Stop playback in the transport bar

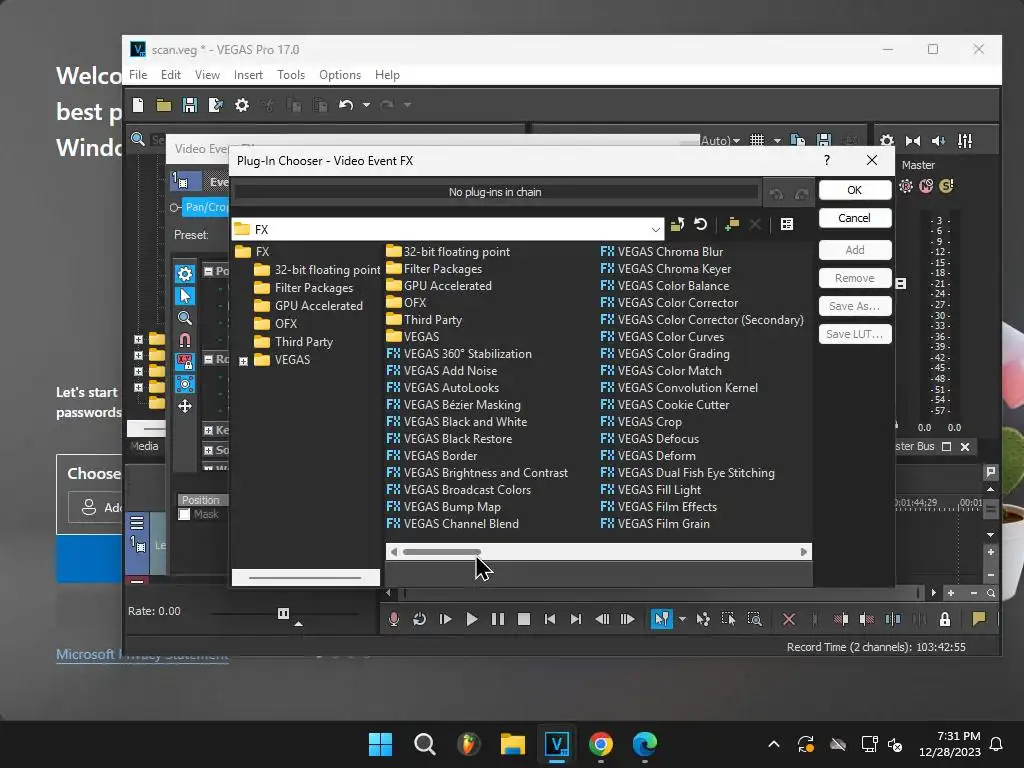click(524, 619)
